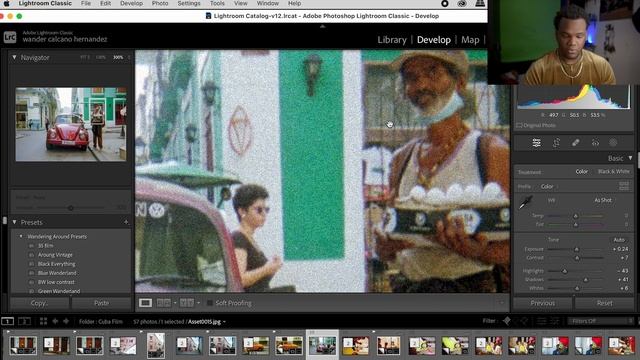This screenshot has width=640, height=360.
Task: Open the Apple menu
Action: pos(6,3)
